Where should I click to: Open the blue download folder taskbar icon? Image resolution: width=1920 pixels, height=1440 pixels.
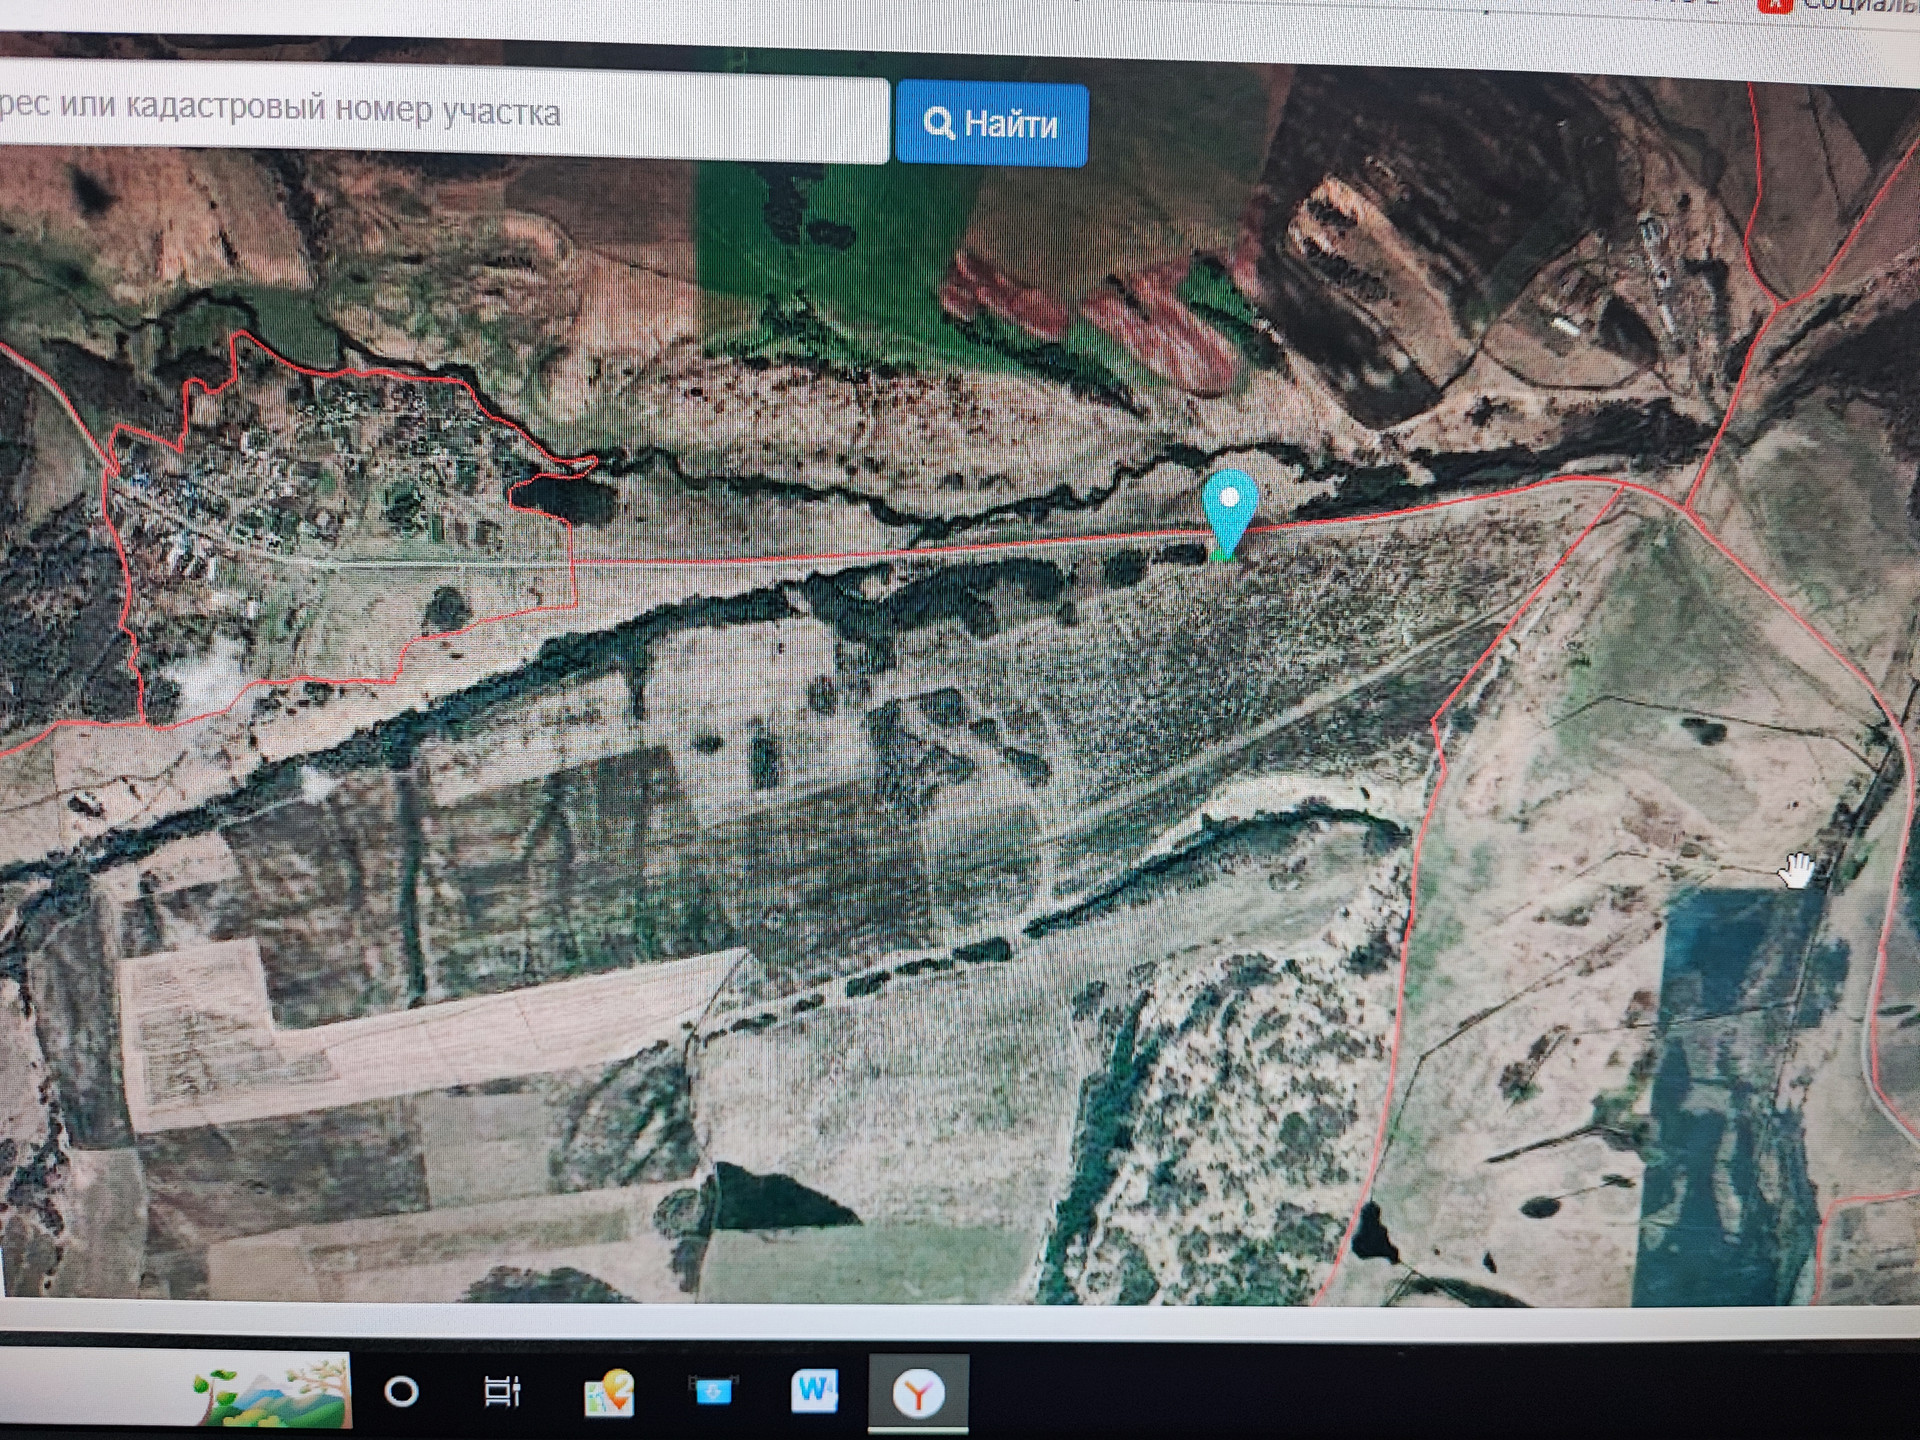(713, 1391)
